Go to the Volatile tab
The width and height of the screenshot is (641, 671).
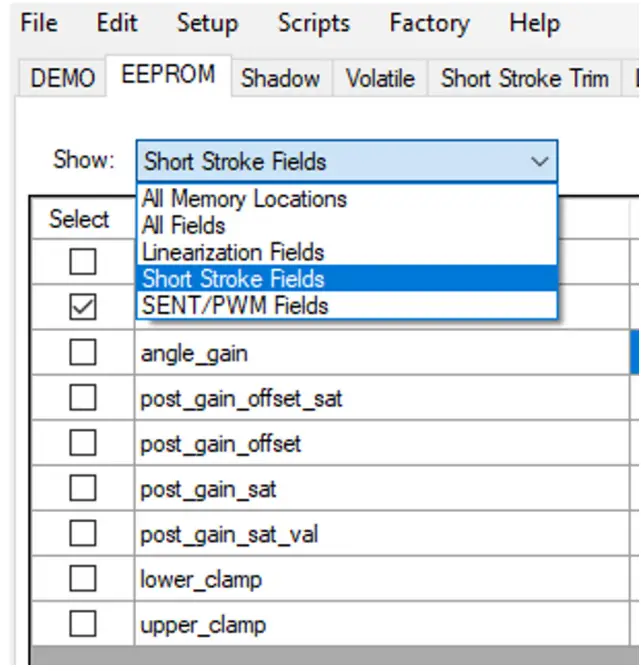tap(380, 78)
